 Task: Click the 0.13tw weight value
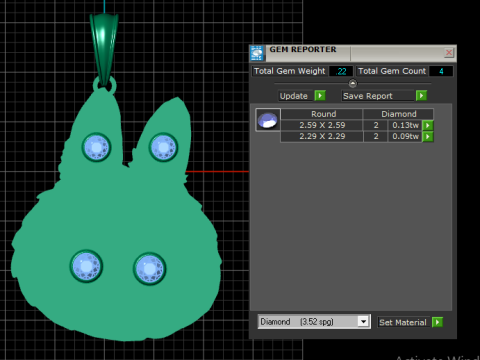click(405, 125)
